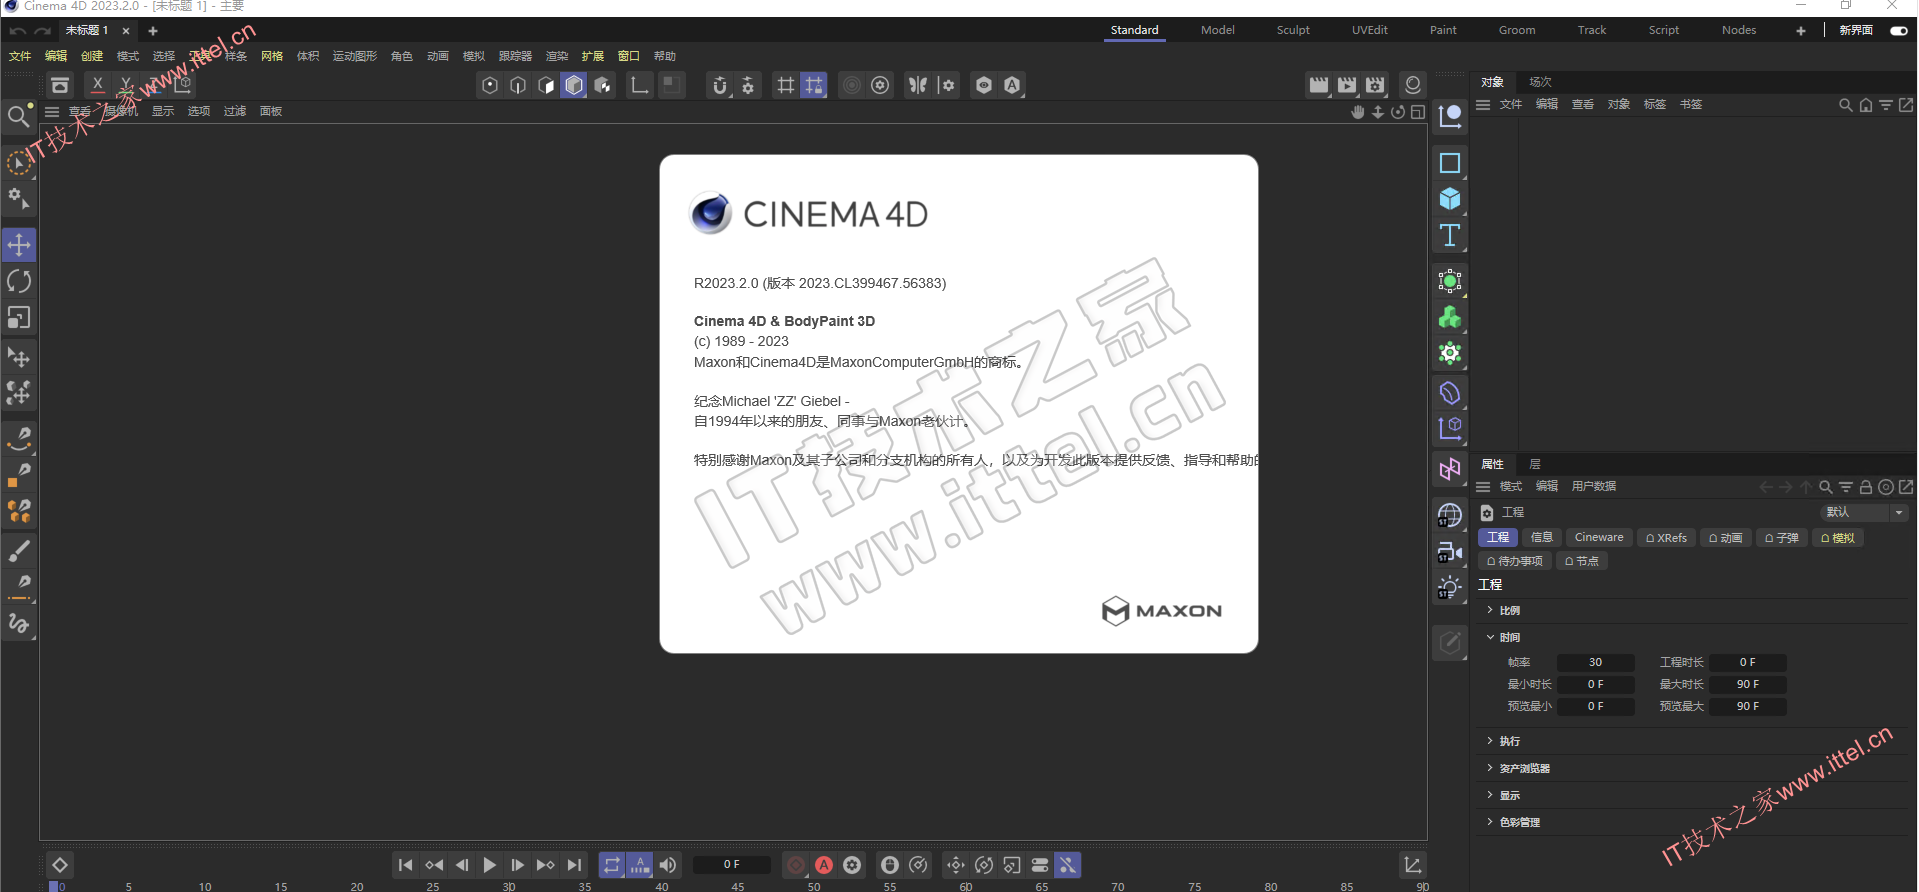
Task: Switch to the 场次 tab
Action: point(1540,82)
